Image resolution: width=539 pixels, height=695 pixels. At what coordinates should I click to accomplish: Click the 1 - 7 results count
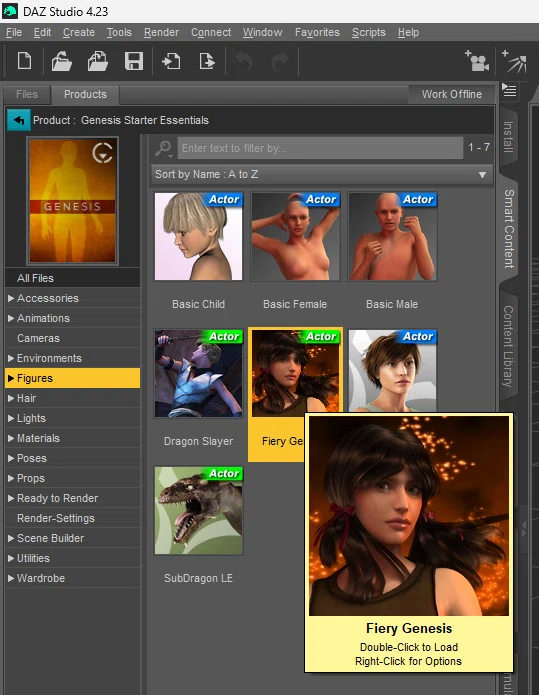[x=479, y=147]
